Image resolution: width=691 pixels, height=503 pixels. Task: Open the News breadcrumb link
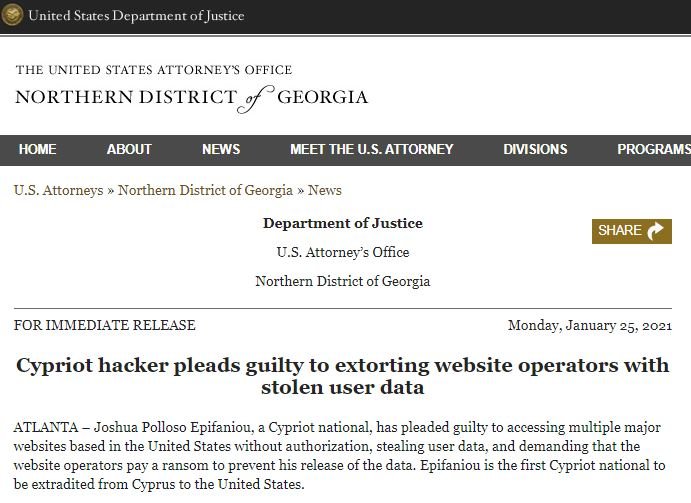(325, 190)
